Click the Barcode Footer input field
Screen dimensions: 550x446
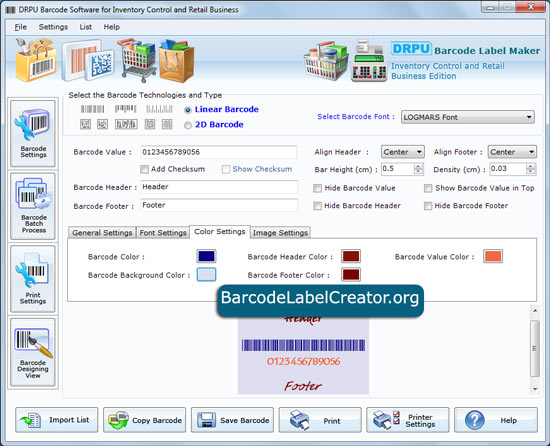click(x=219, y=205)
